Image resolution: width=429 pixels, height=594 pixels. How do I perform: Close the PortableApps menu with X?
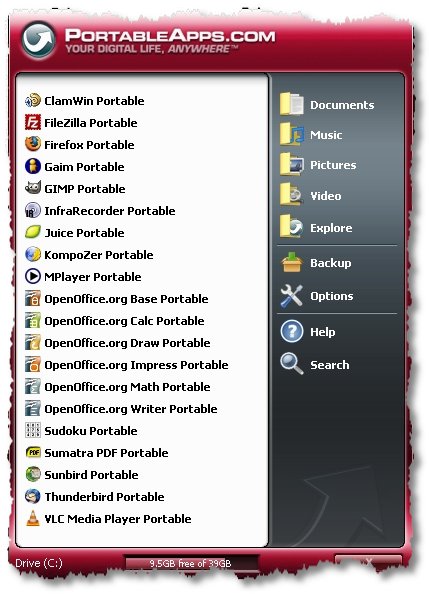[368, 562]
